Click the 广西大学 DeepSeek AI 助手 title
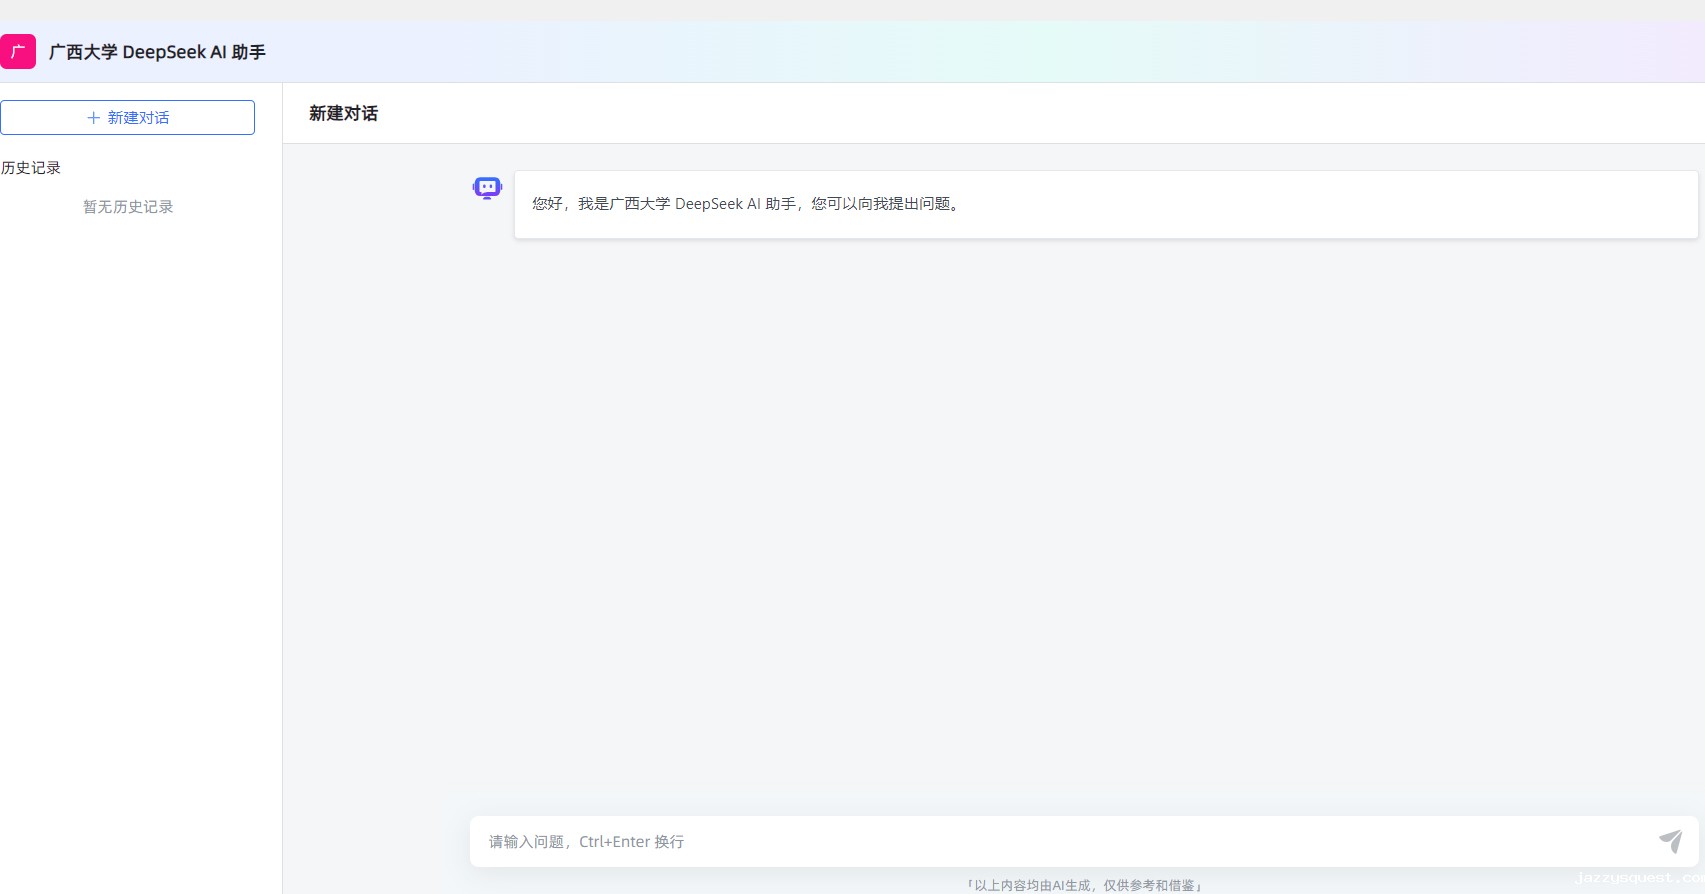Image resolution: width=1705 pixels, height=894 pixels. pyautogui.click(x=157, y=52)
